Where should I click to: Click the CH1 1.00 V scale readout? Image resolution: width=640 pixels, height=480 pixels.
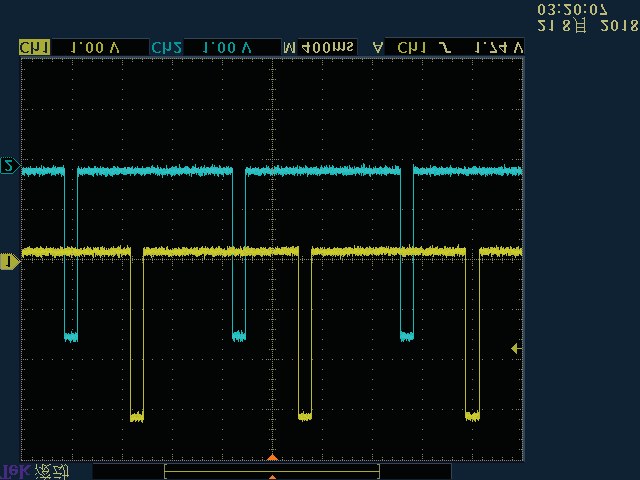pos(95,47)
